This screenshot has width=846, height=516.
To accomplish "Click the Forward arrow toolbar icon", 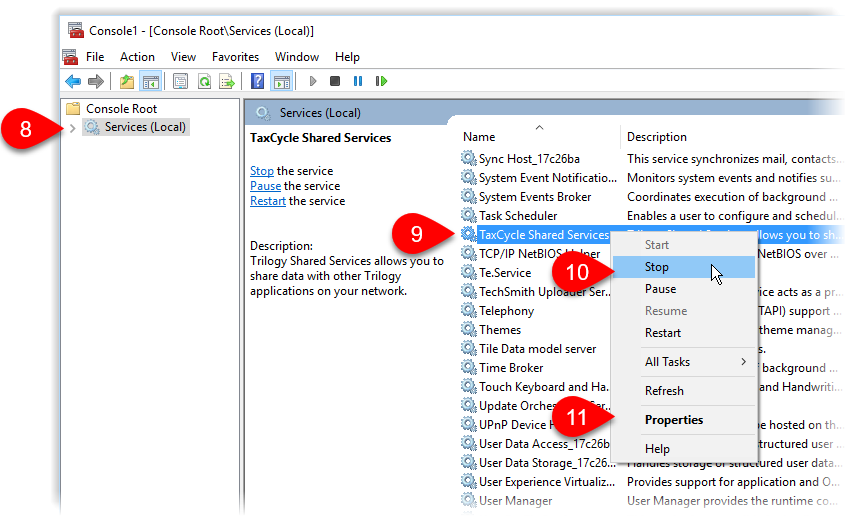I will click(95, 82).
